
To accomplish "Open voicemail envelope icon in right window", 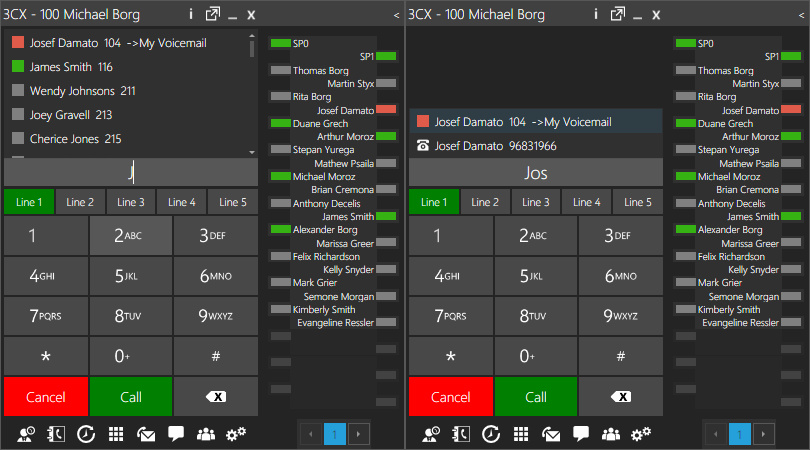I will [551, 434].
